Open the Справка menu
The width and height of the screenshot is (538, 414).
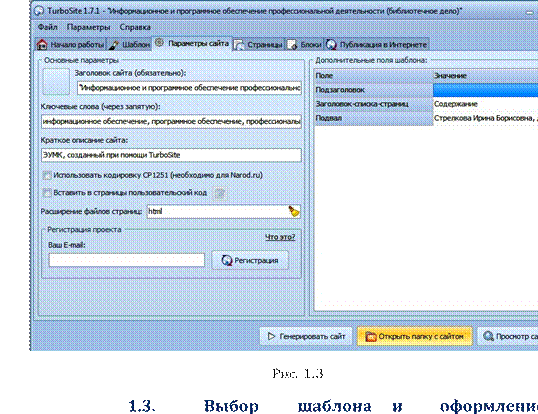click(135, 27)
